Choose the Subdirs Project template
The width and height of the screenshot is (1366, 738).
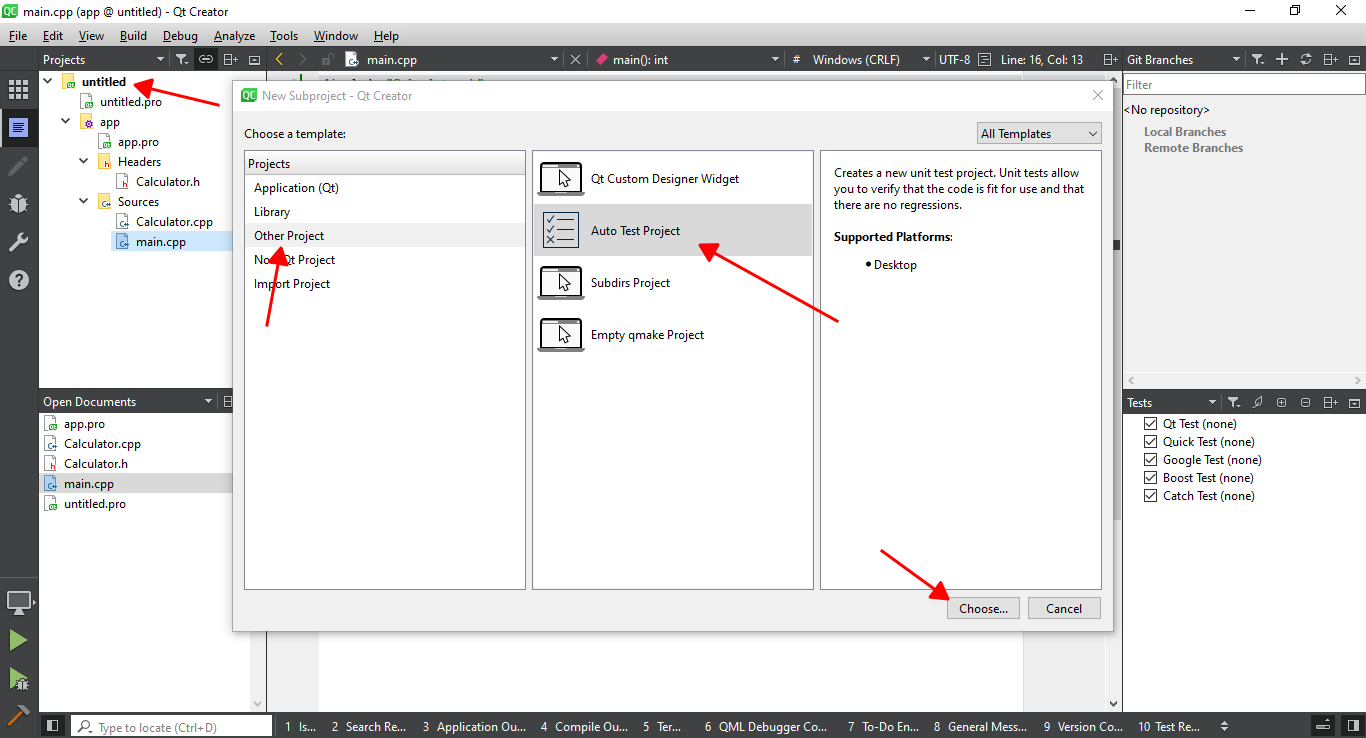[x=673, y=283]
